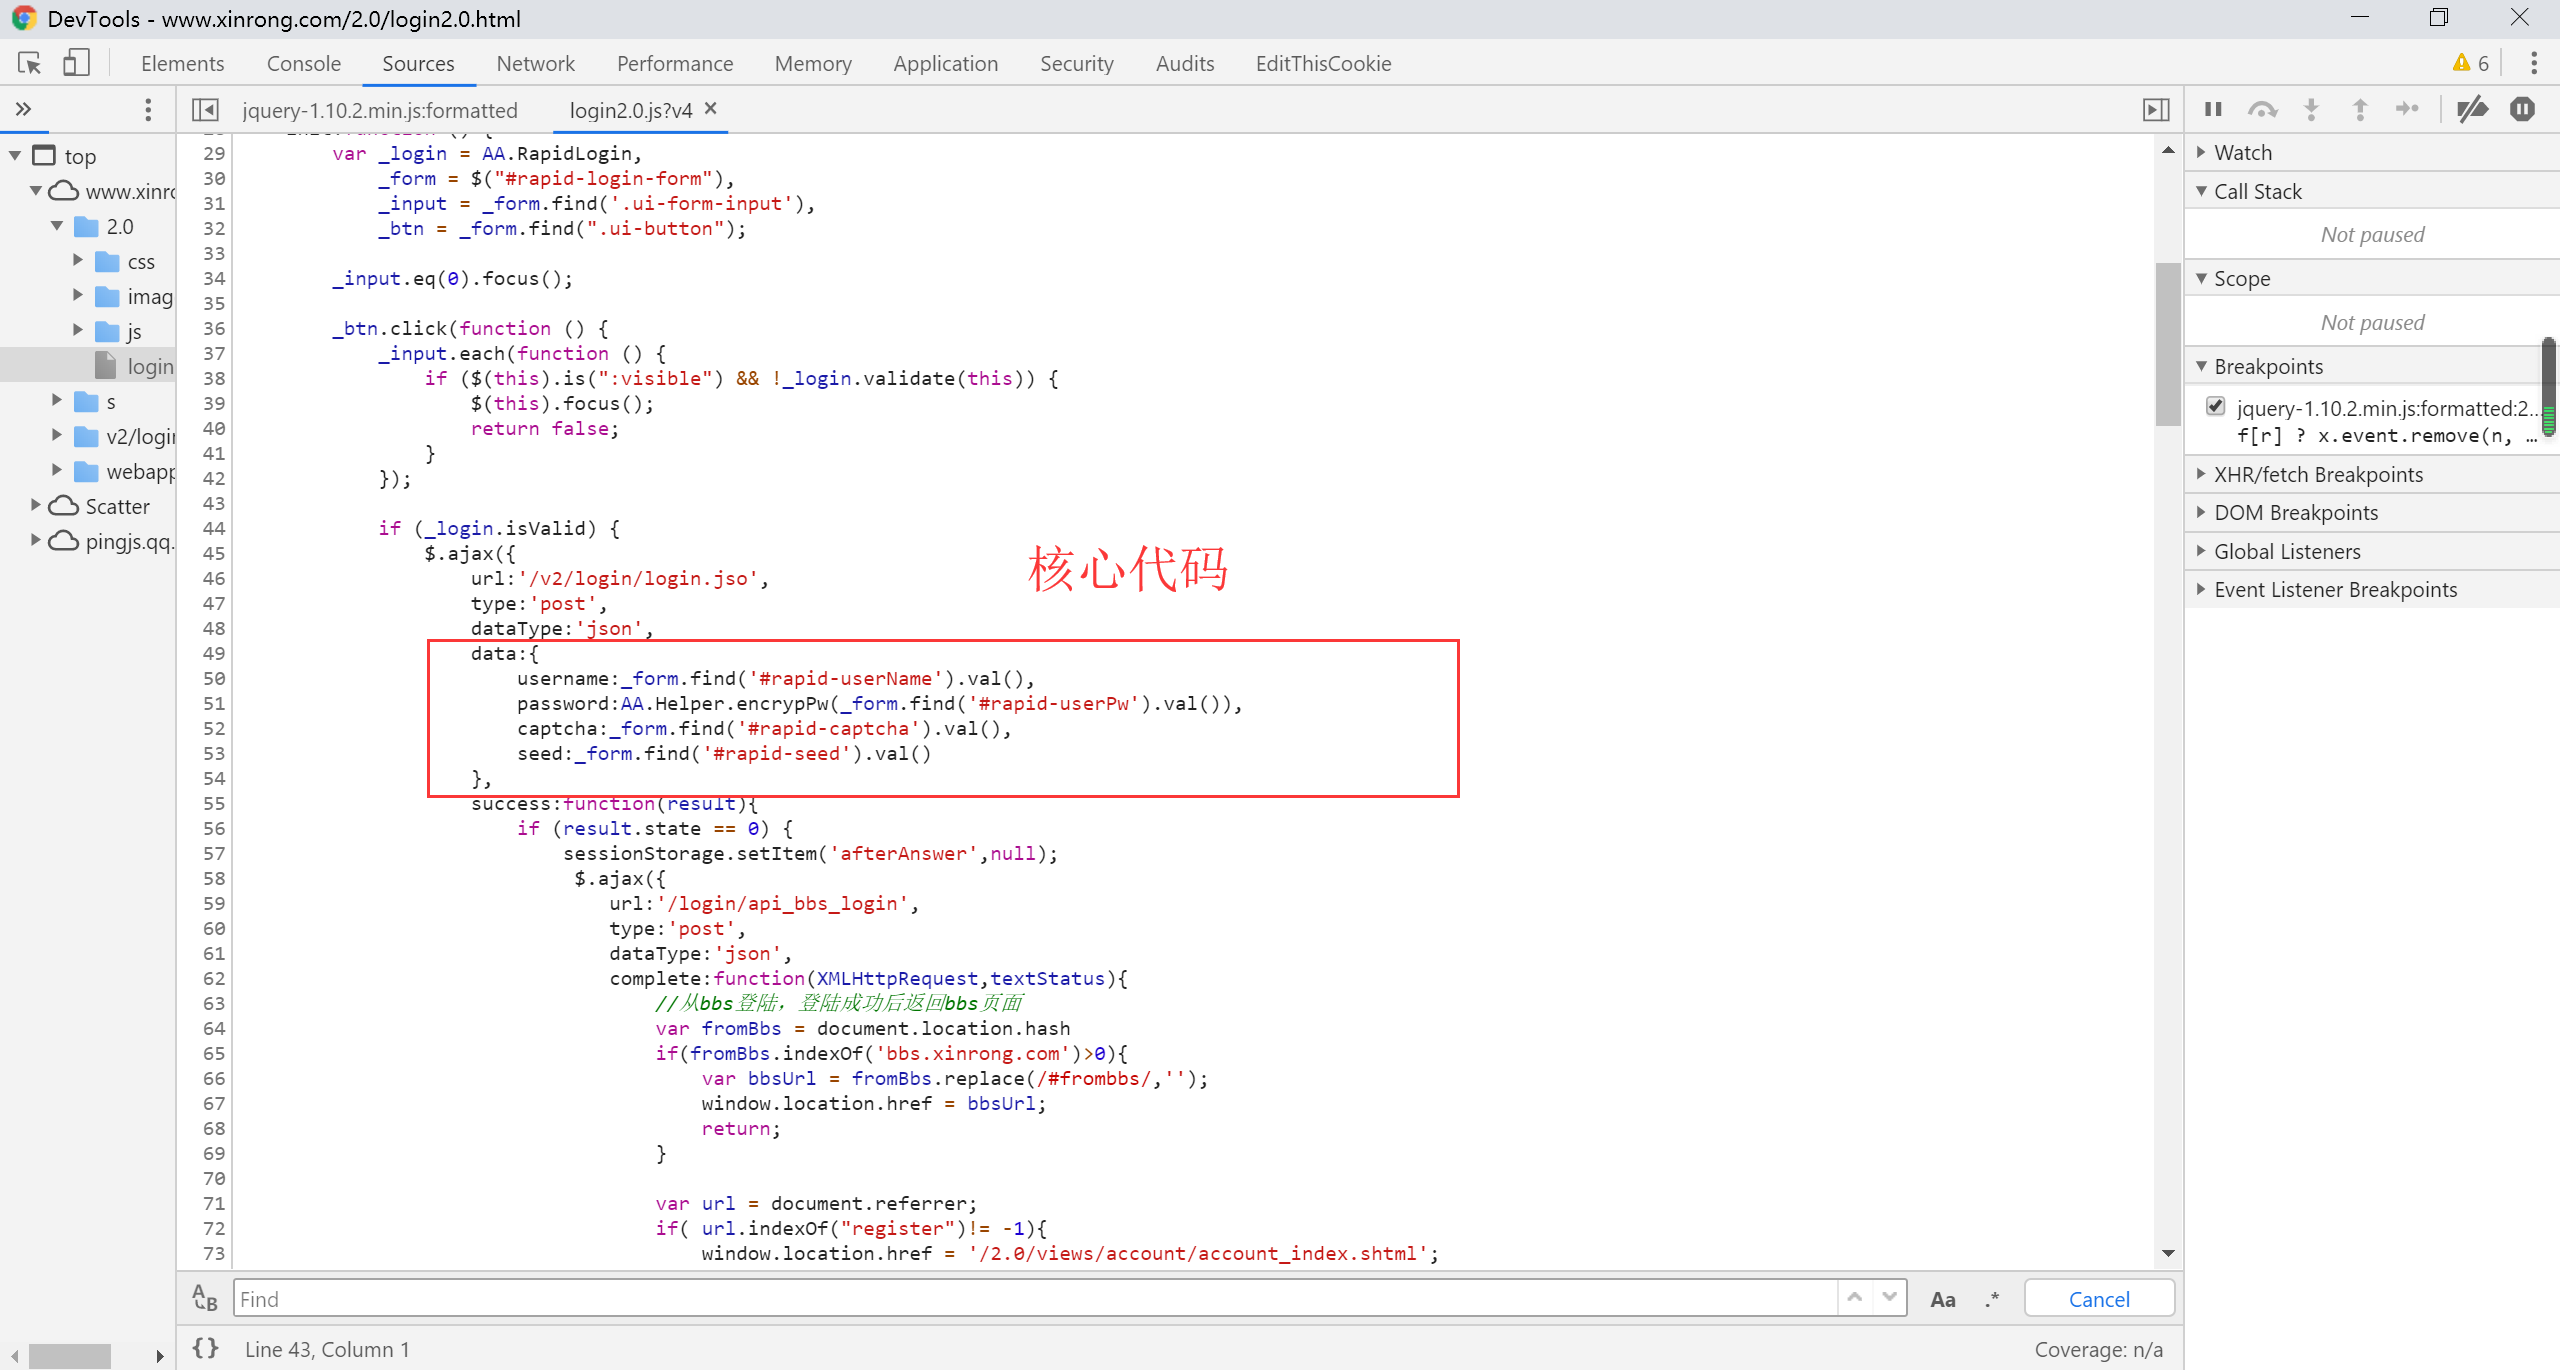Toggle the match case Aa button

pos(1942,1299)
